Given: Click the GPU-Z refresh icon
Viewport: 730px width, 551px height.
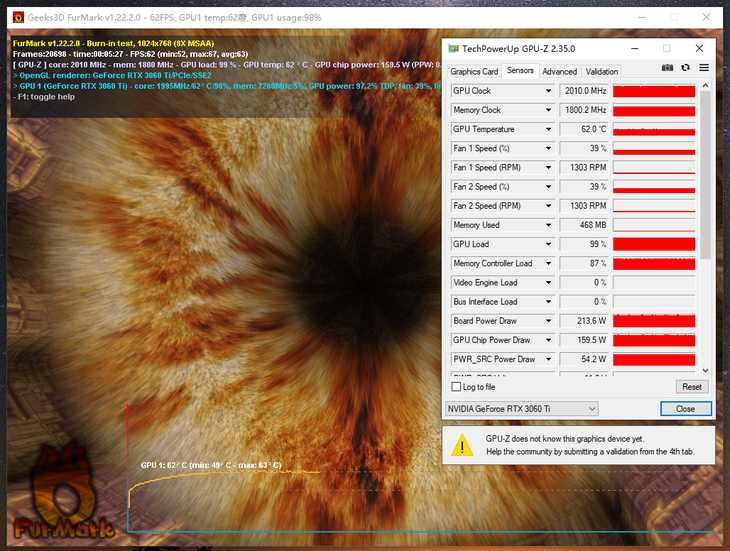Looking at the screenshot, I should coord(685,68).
